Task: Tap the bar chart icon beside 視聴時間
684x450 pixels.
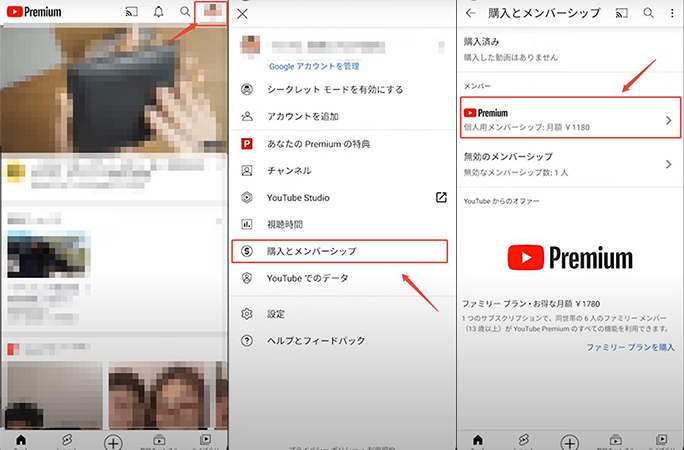Action: (247, 225)
